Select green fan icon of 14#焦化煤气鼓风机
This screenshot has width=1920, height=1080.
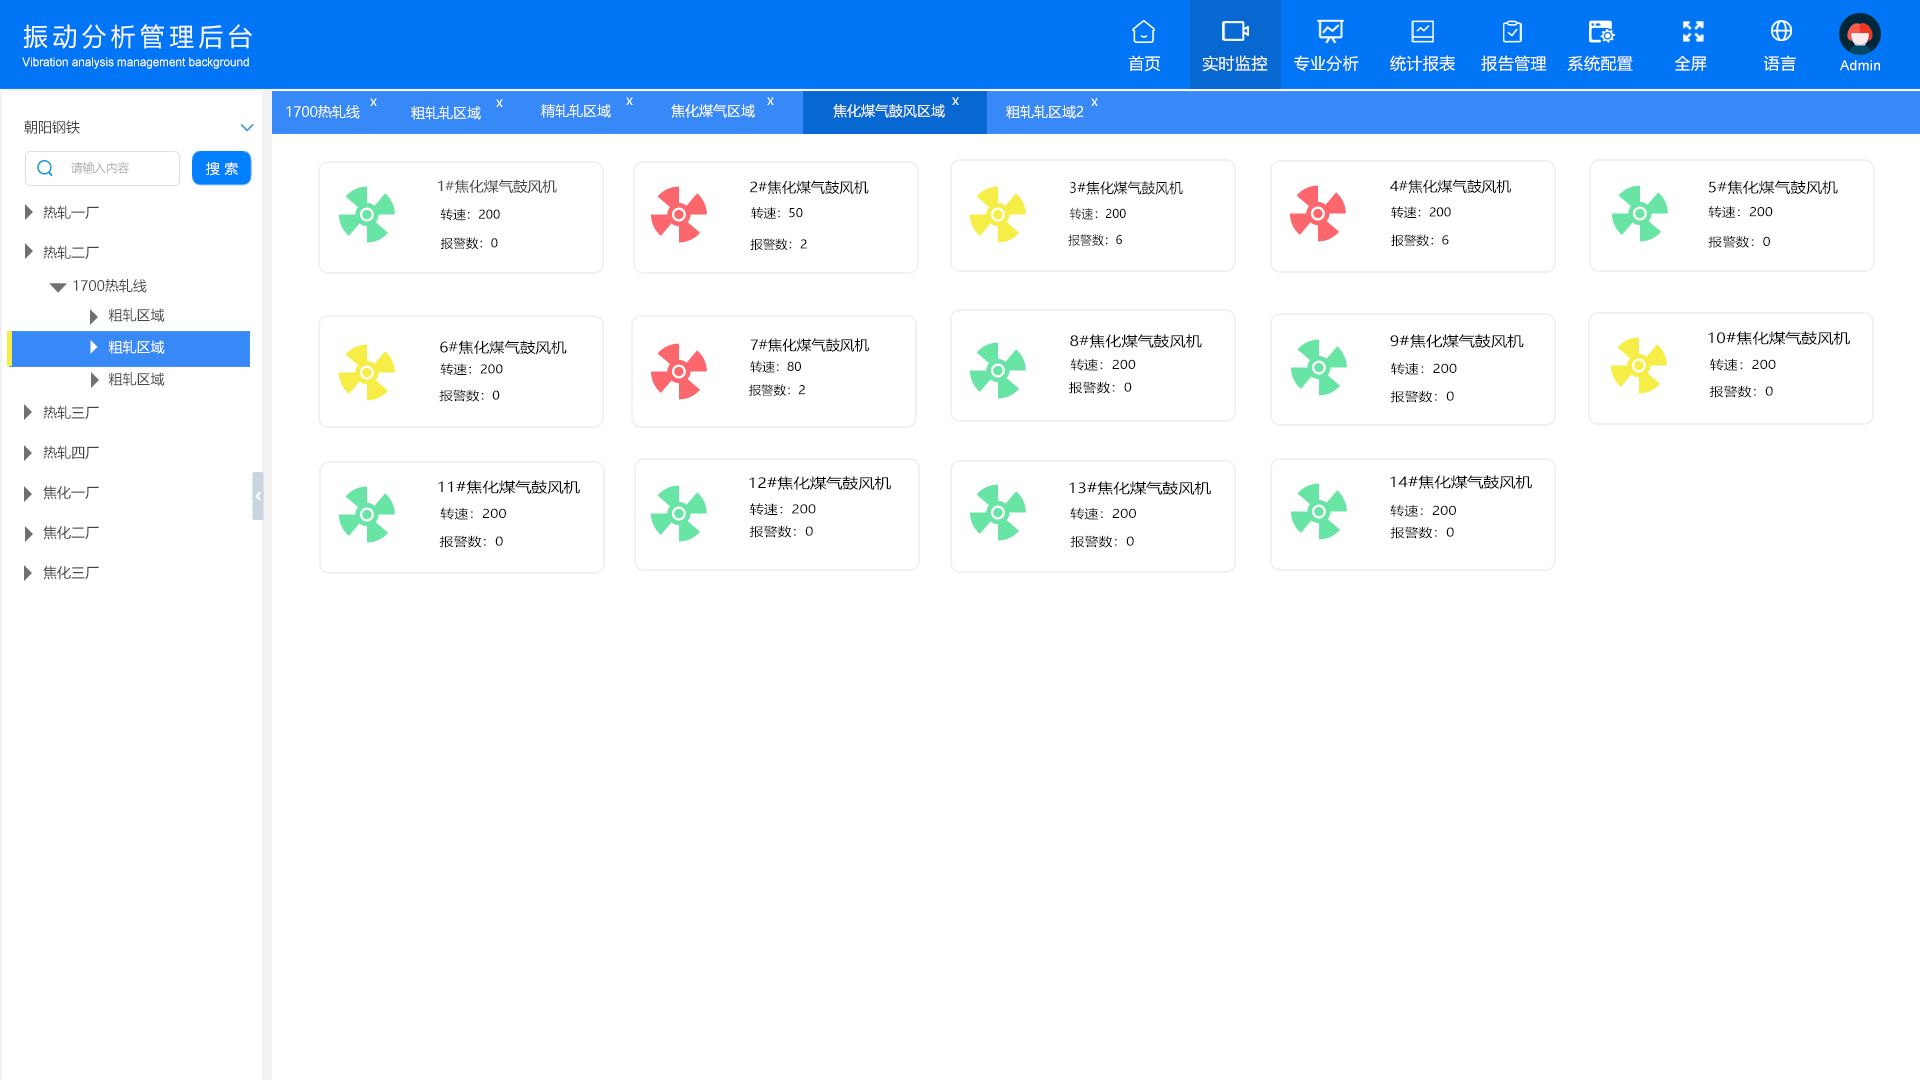[x=1319, y=511]
